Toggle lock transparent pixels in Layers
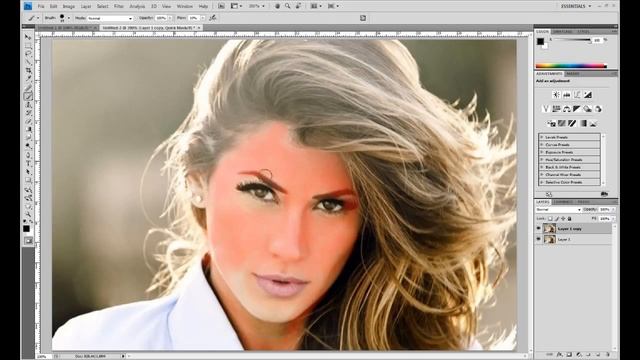Screen dimensions: 640x360 click(x=550, y=219)
